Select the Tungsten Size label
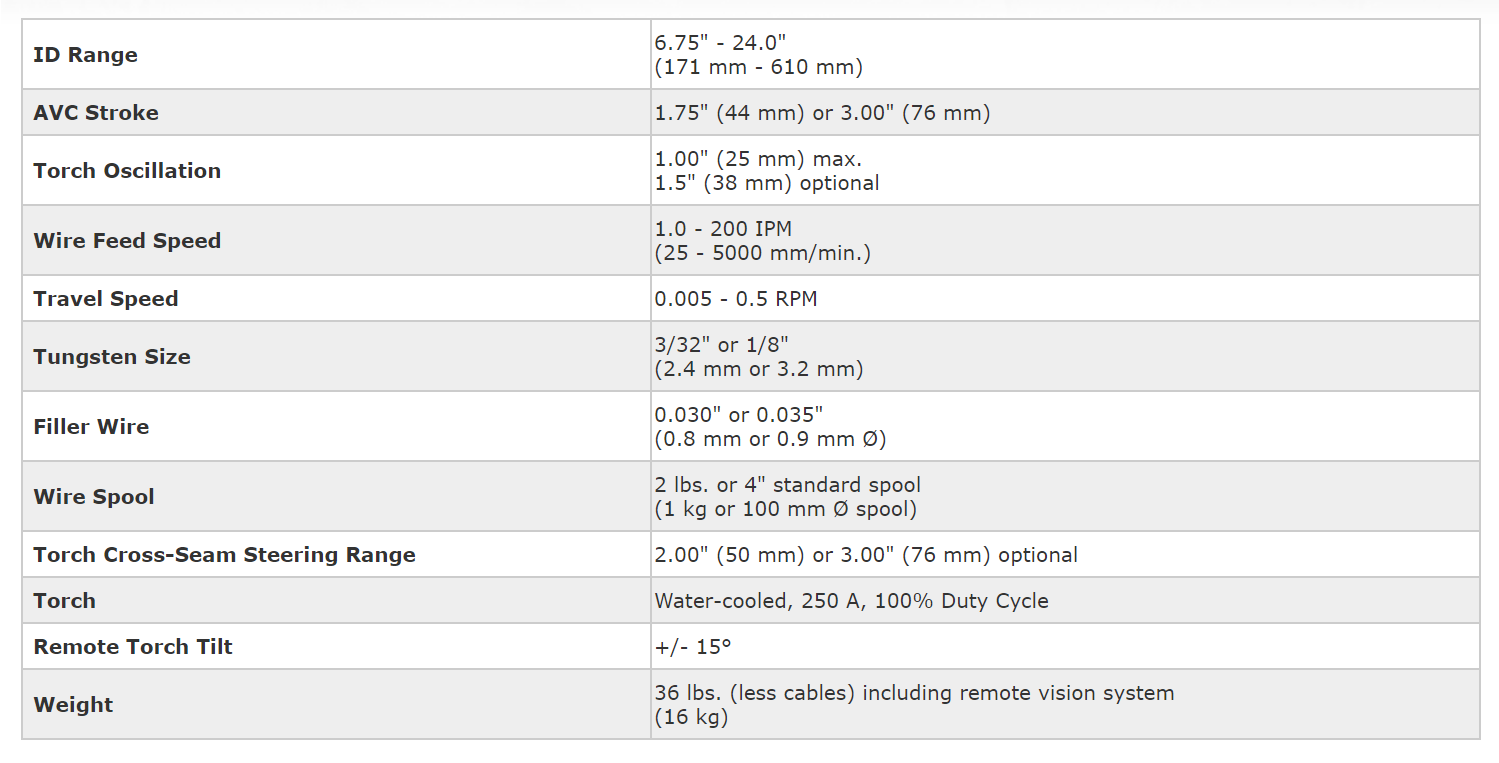This screenshot has height=763, width=1499. click(x=112, y=357)
